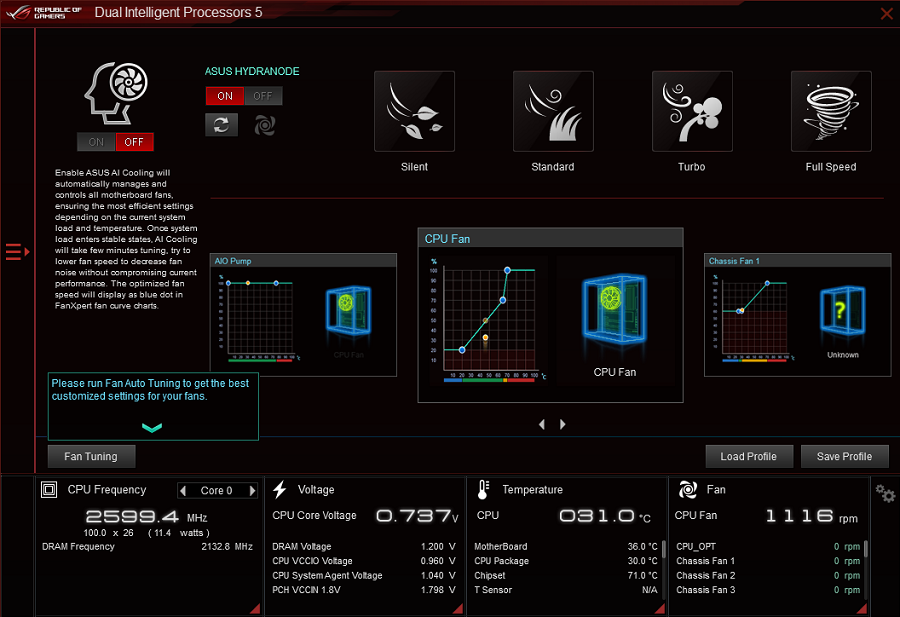
Task: Click the AI Cooling head-and-fan icon
Action: pos(116,93)
